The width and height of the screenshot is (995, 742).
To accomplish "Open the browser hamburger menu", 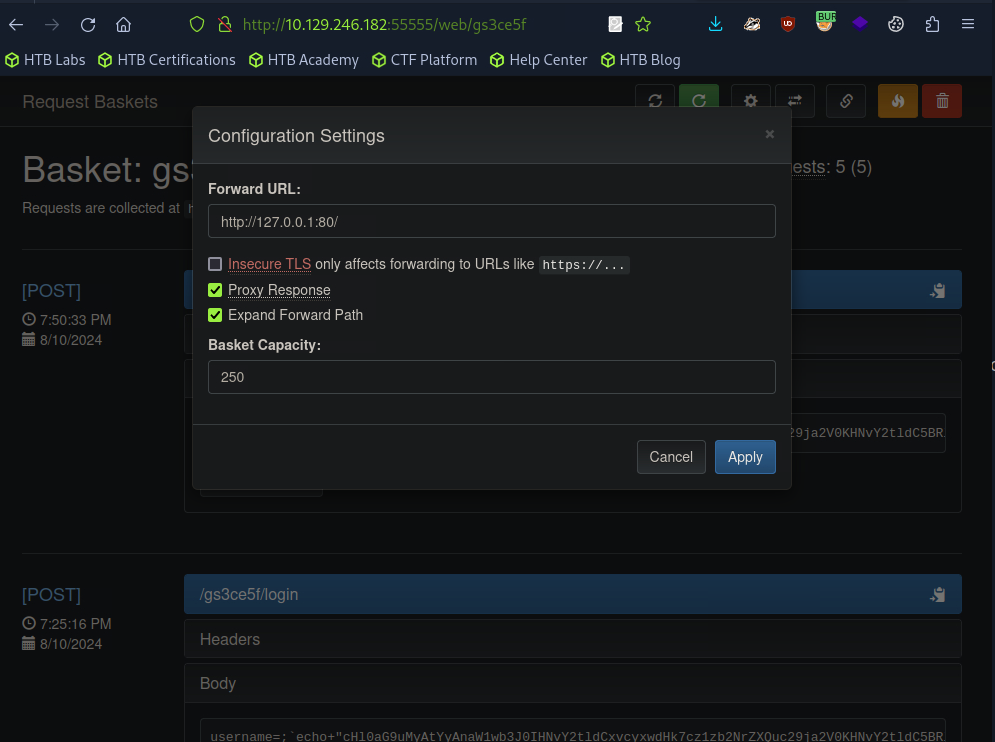I will 968,24.
